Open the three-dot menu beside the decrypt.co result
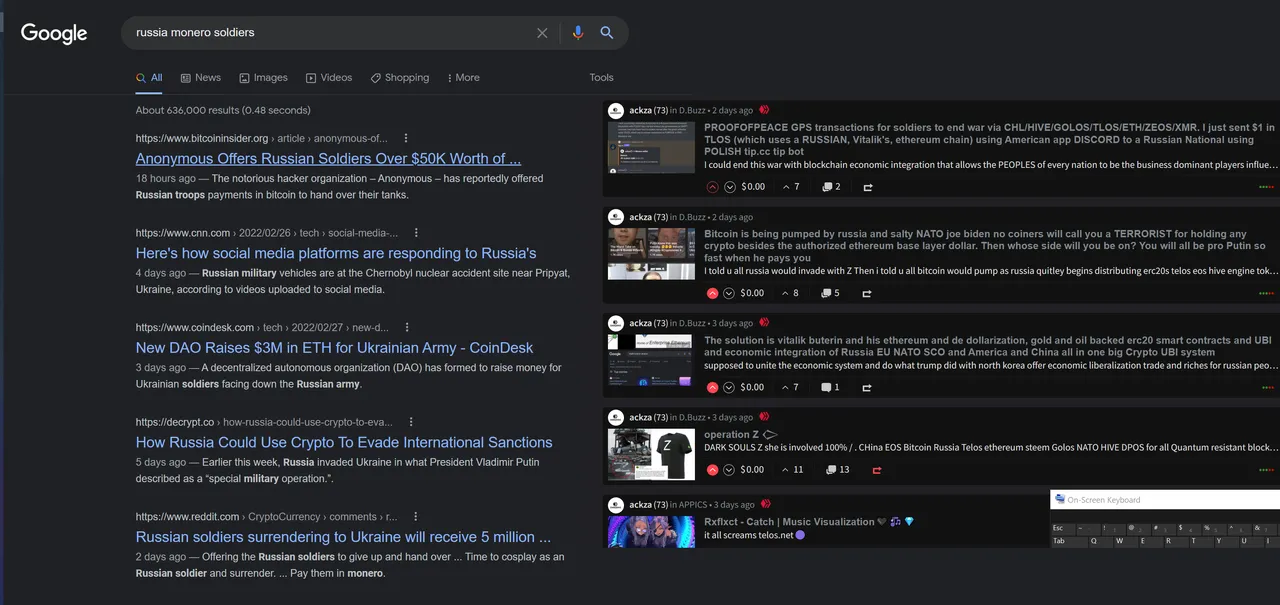Image resolution: width=1280 pixels, height=605 pixels. [x=411, y=422]
